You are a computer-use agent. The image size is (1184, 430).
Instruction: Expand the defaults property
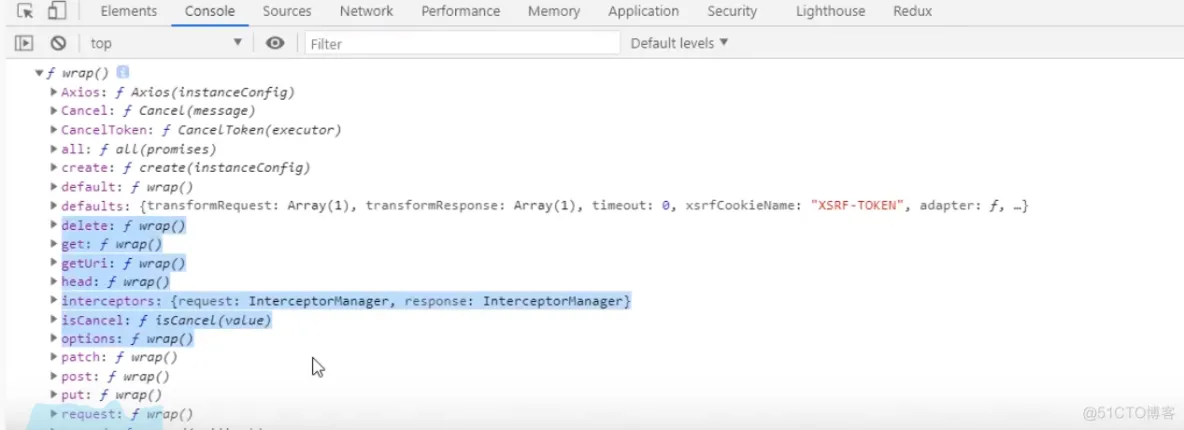click(54, 206)
